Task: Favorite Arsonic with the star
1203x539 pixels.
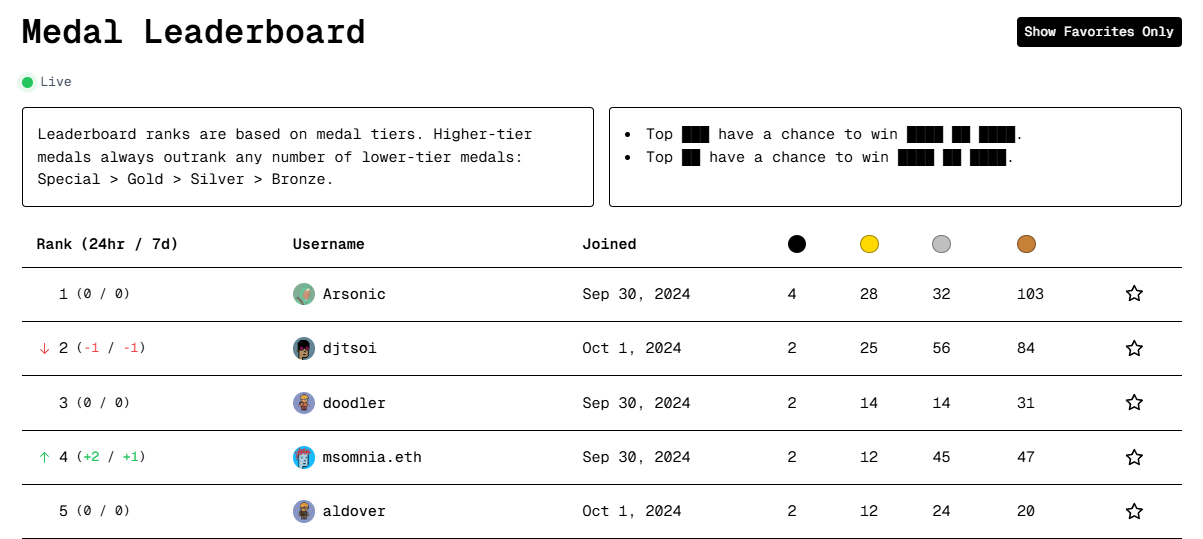Action: coord(1134,294)
